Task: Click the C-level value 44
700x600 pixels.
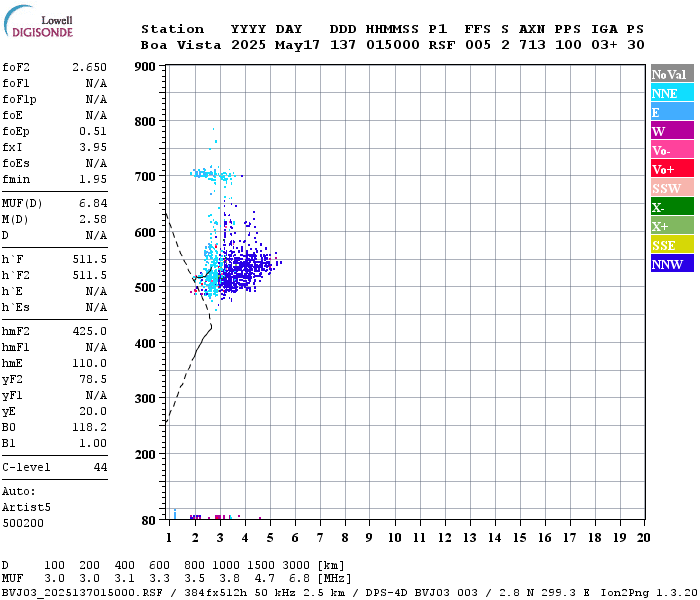Action: (100, 467)
